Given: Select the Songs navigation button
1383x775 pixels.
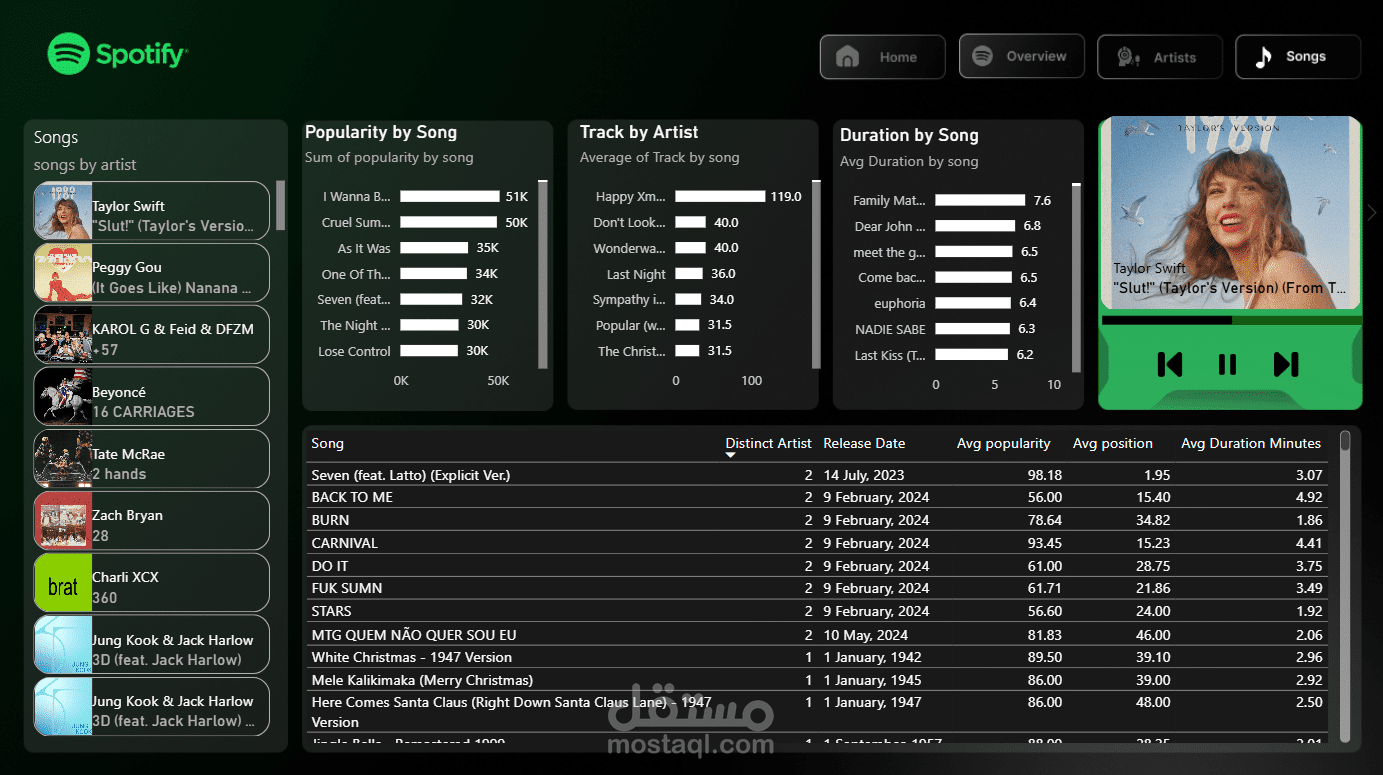Looking at the screenshot, I should [x=1298, y=57].
